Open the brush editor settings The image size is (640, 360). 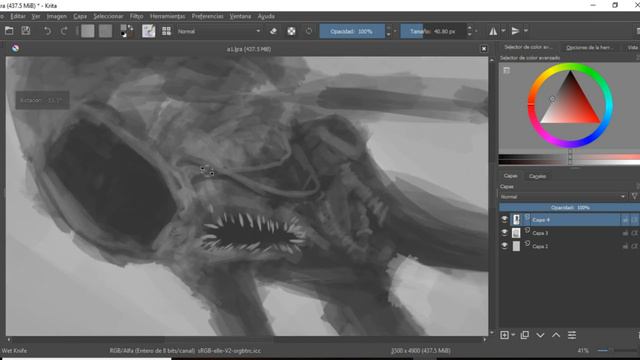tap(149, 31)
